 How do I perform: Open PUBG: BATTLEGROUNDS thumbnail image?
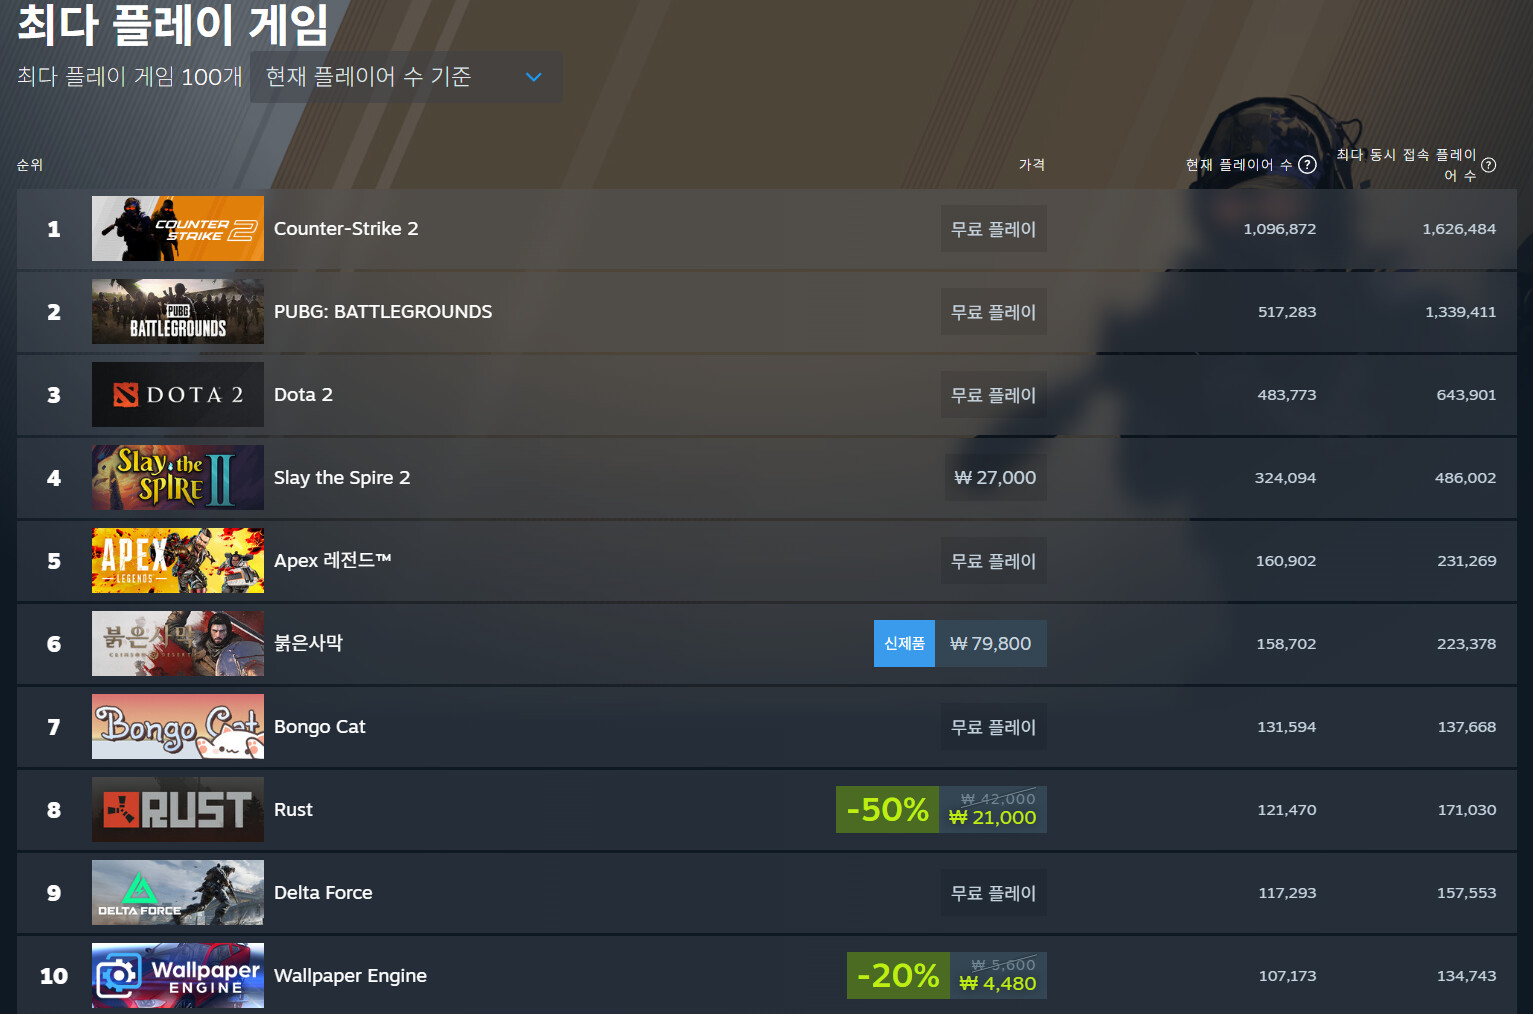click(x=178, y=312)
